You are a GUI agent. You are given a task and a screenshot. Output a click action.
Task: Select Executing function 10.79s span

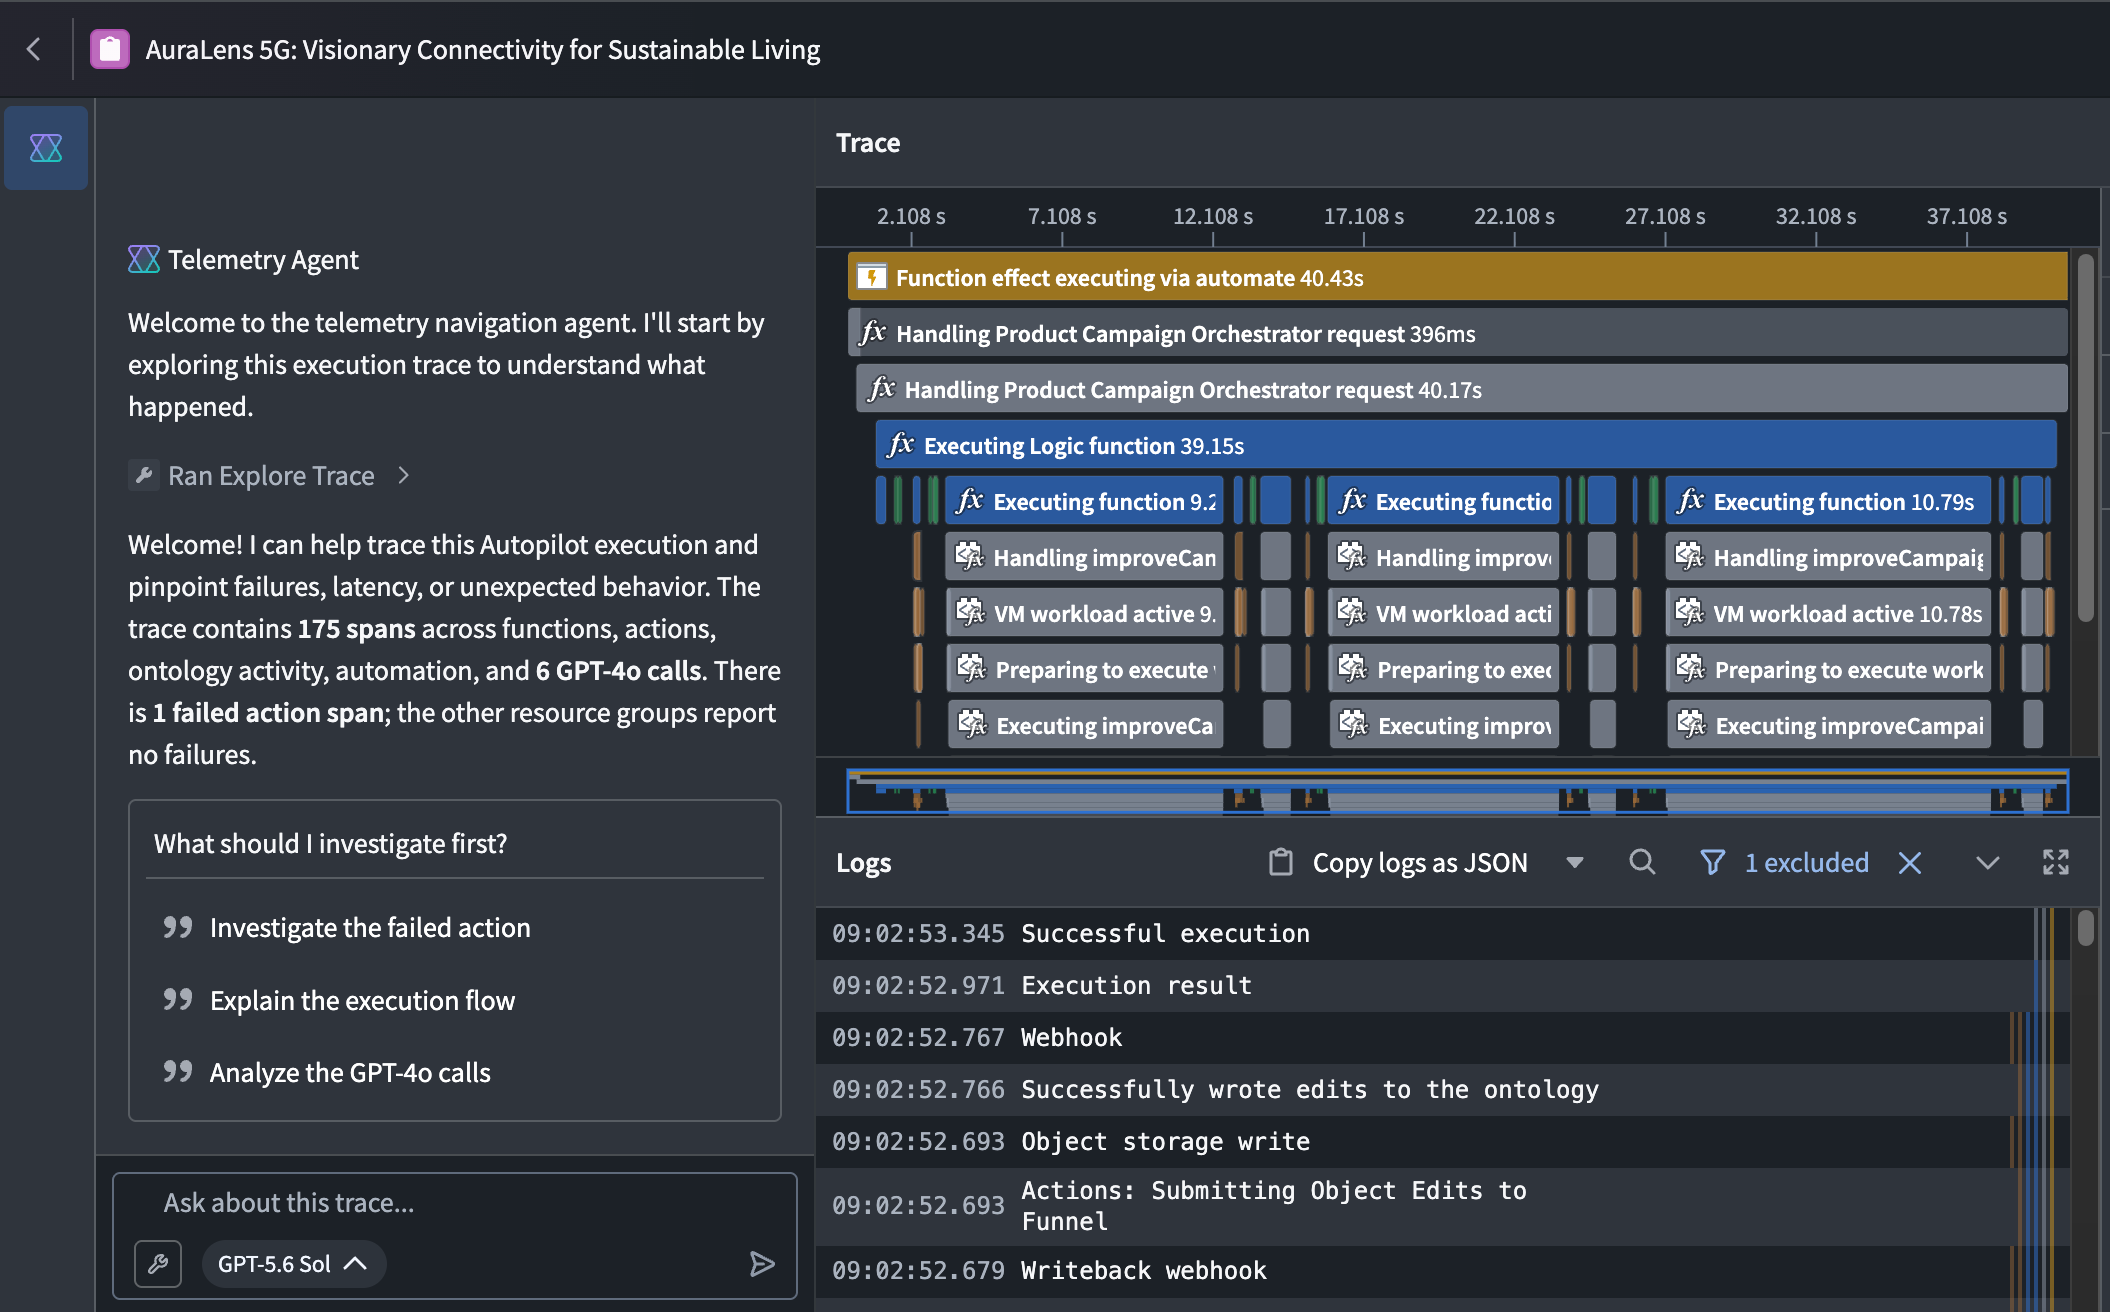1828,501
